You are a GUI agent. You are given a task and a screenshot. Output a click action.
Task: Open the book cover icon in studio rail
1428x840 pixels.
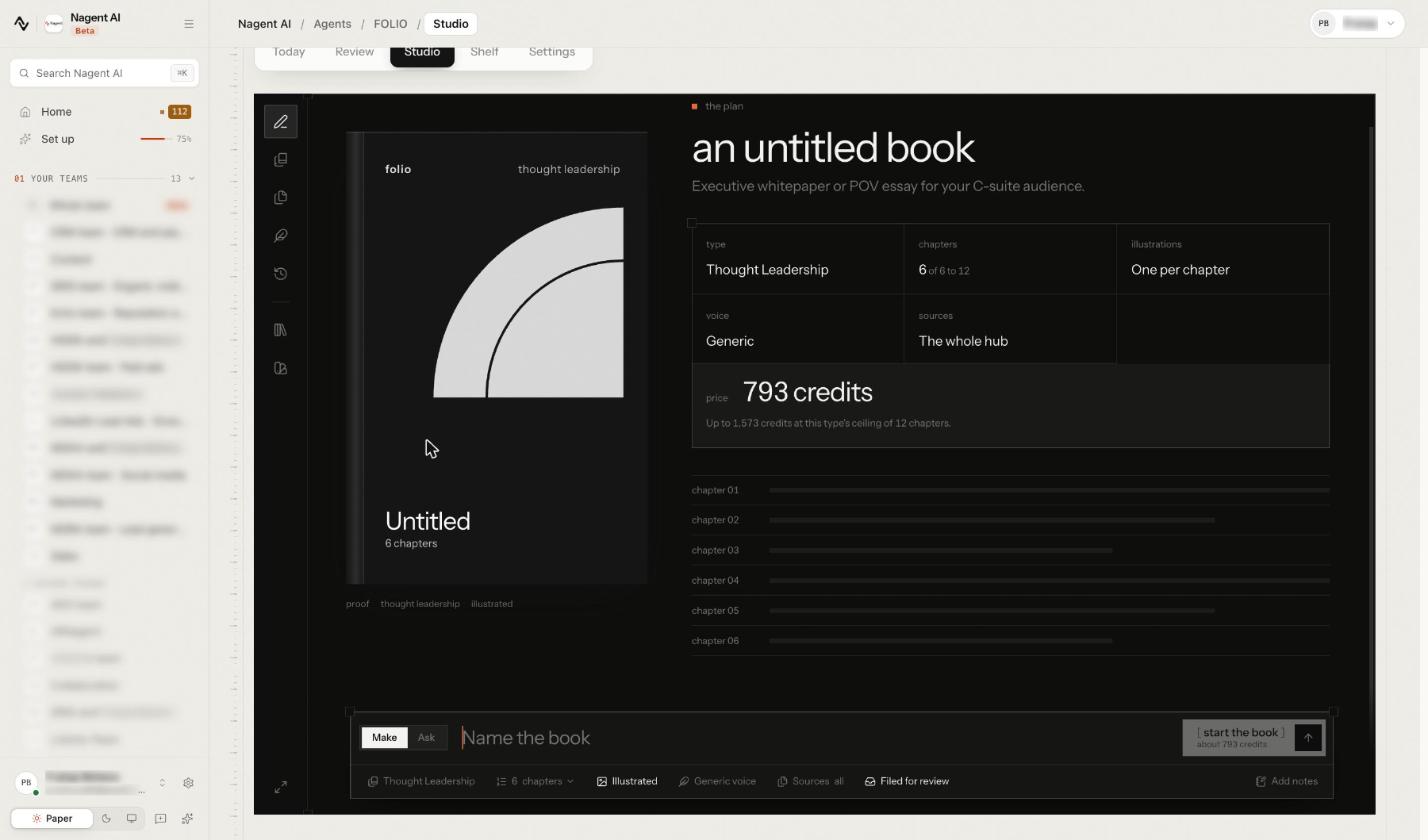click(x=281, y=368)
